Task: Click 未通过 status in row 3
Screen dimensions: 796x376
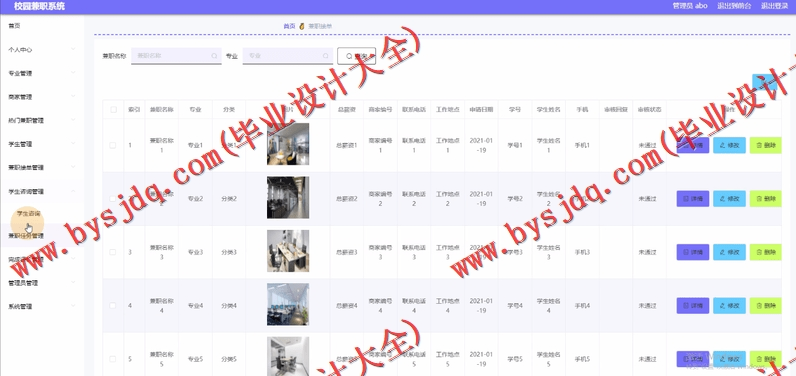Action: tap(648, 252)
